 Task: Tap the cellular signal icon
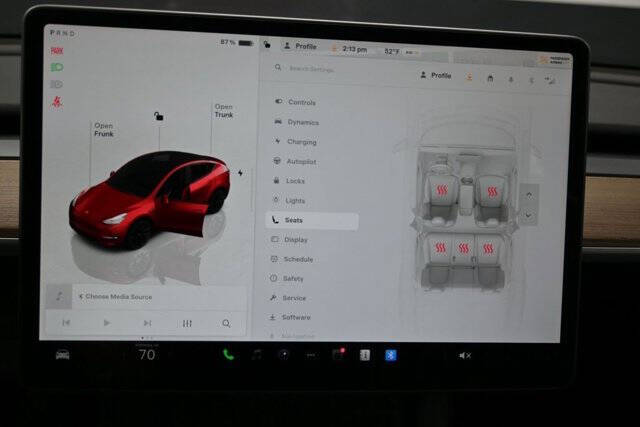(x=550, y=81)
